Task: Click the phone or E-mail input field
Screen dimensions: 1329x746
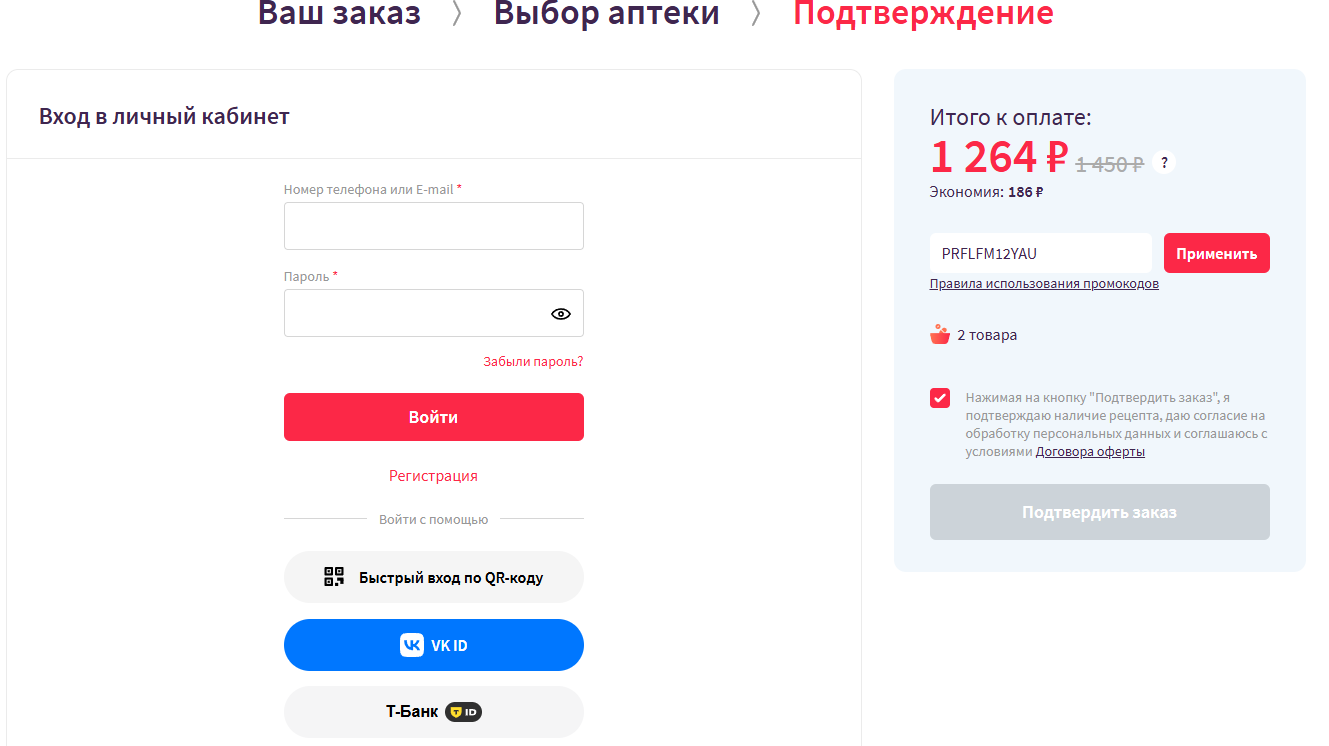Action: [x=433, y=226]
